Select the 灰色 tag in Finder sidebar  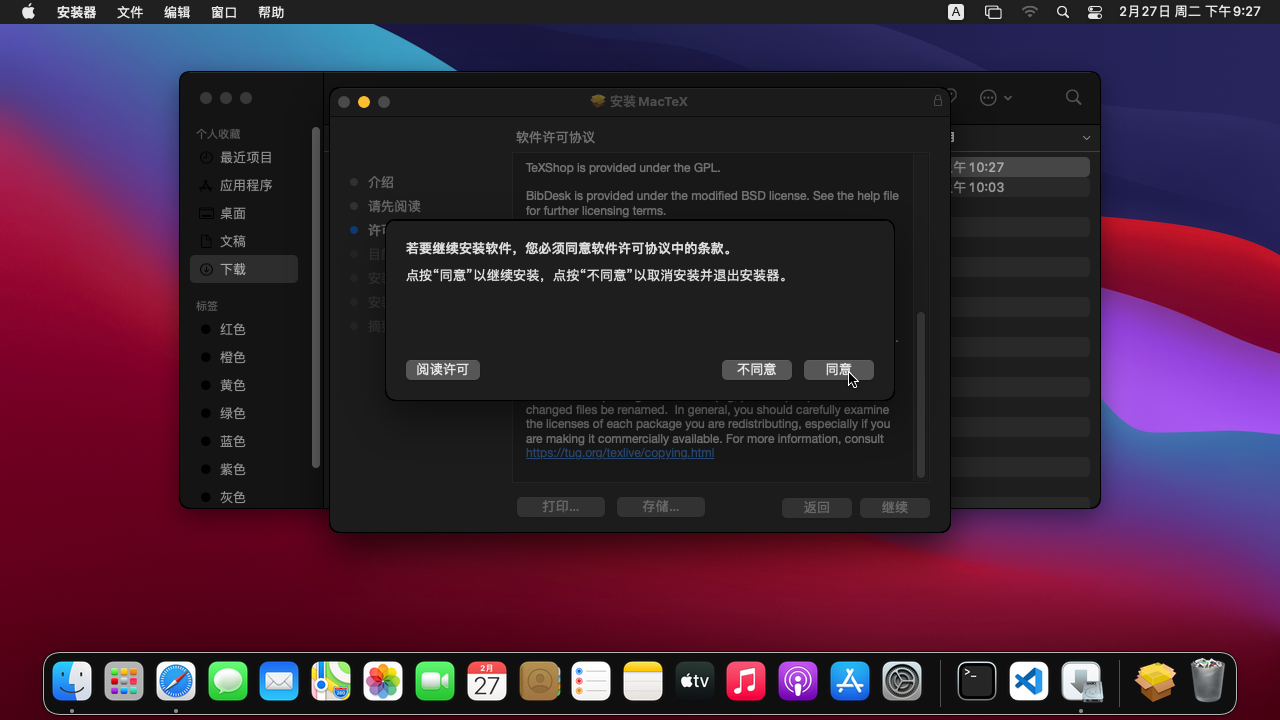[244, 497]
